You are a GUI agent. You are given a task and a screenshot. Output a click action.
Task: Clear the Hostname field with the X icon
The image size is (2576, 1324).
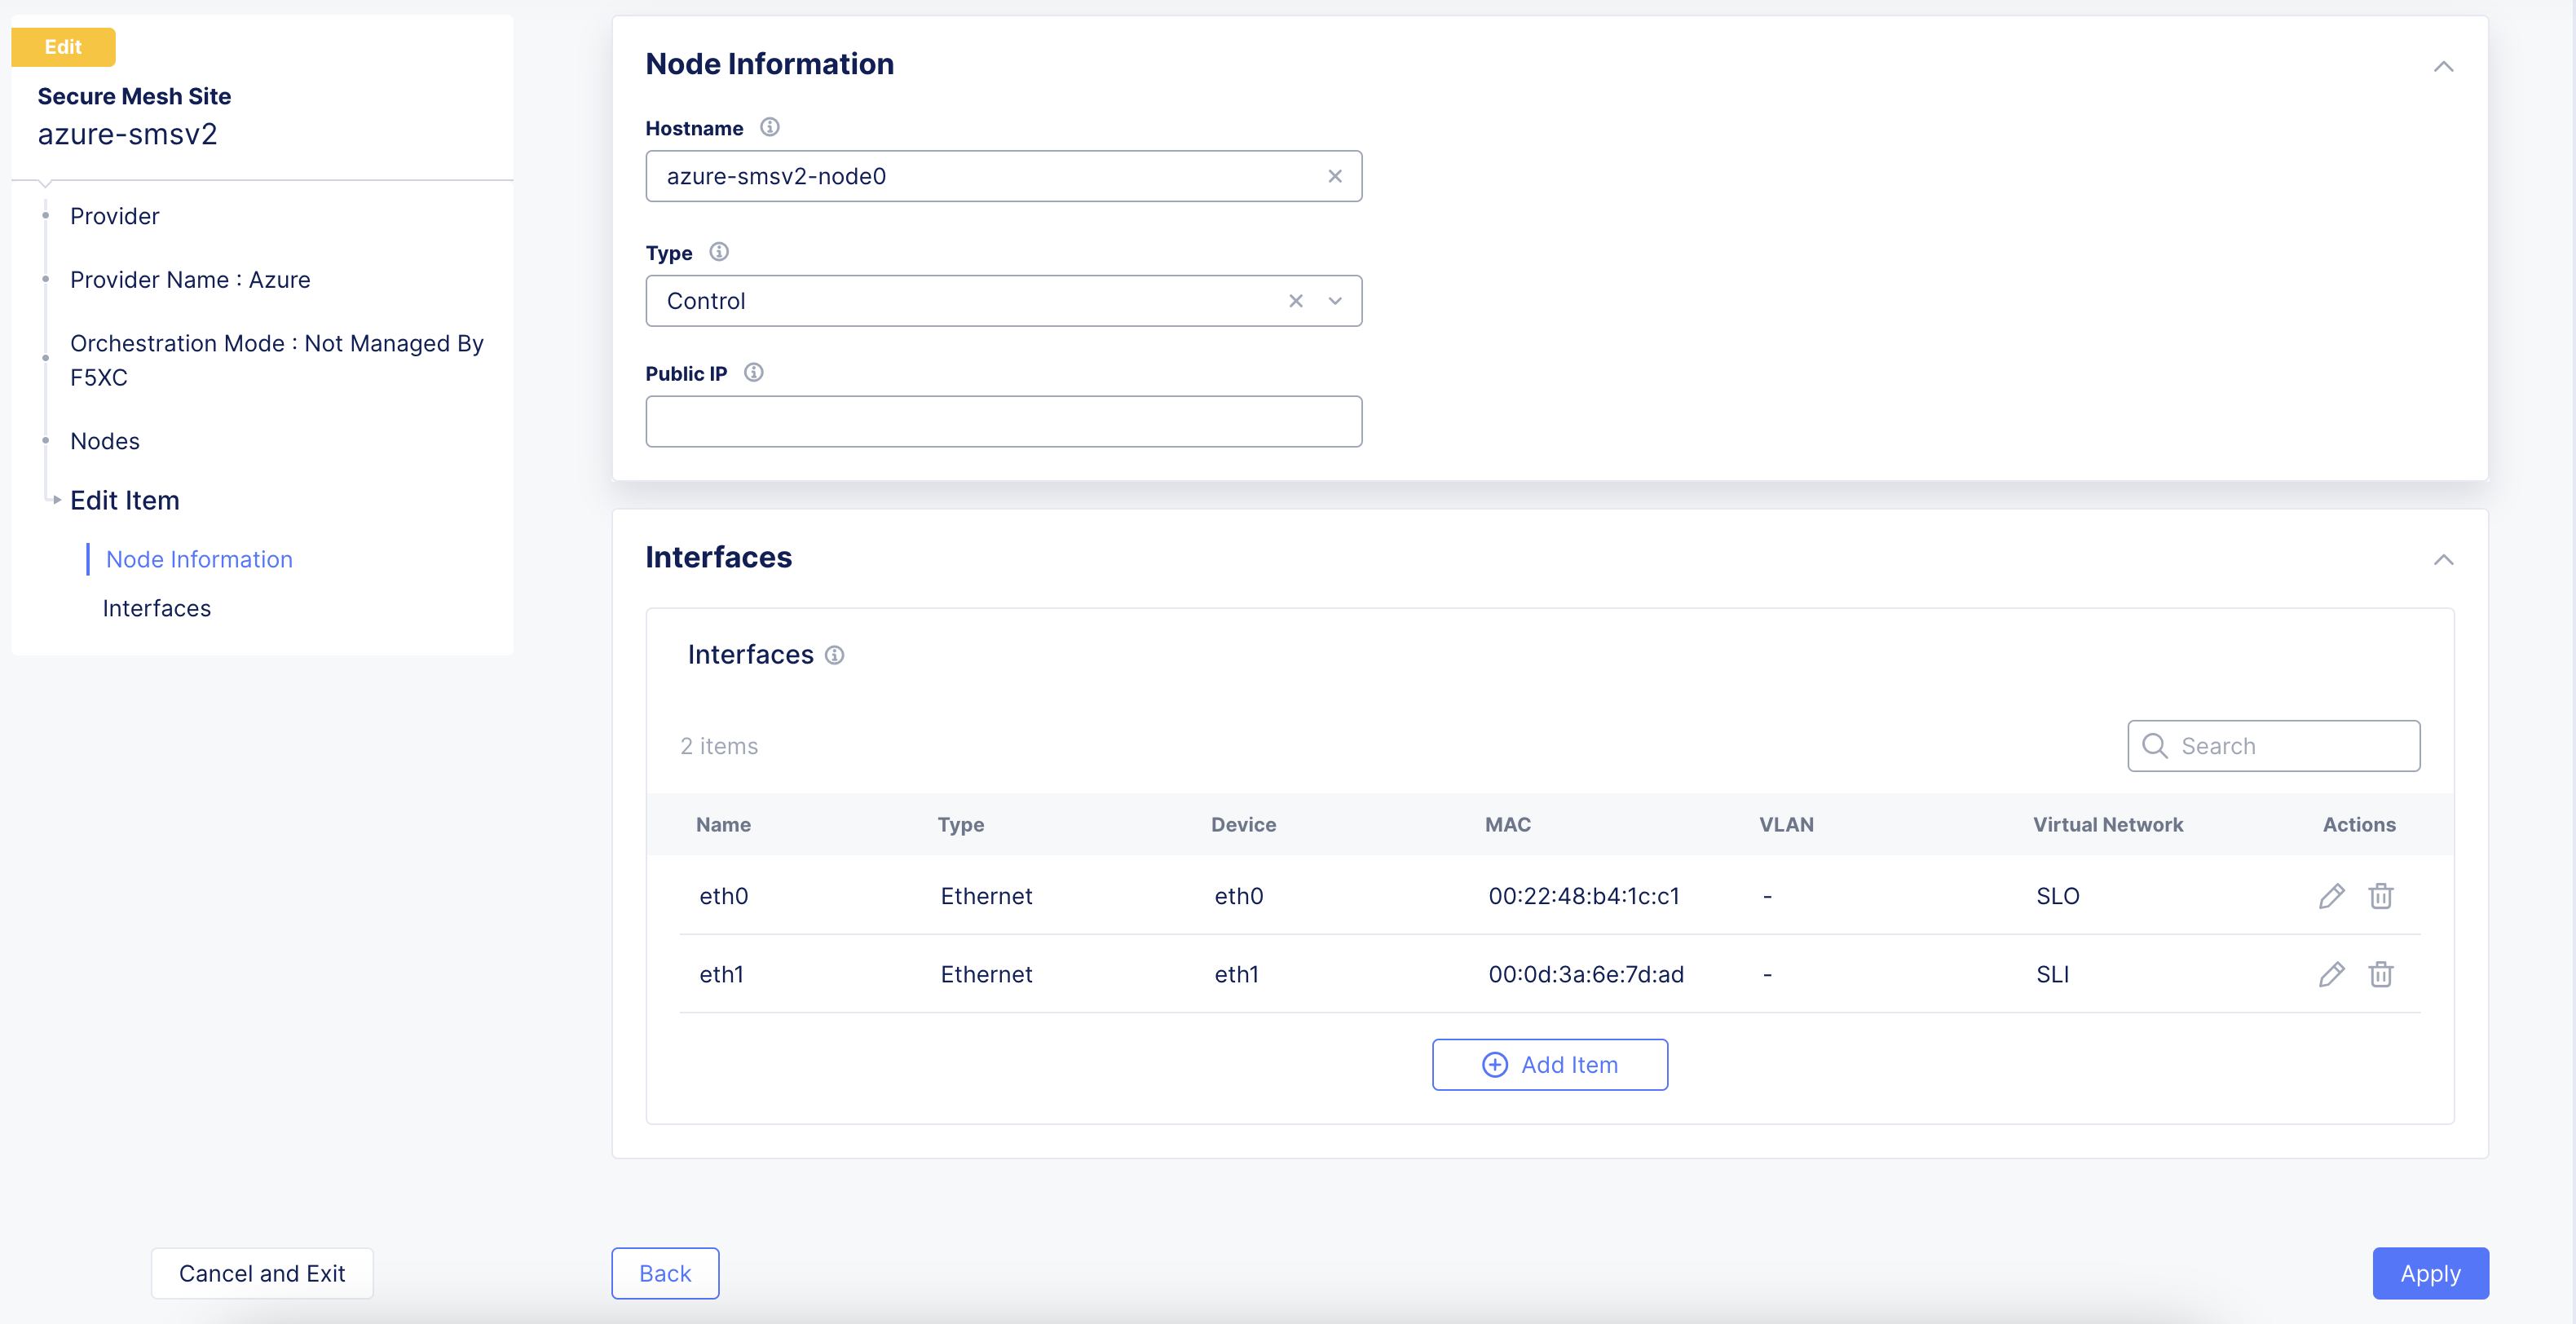[x=1335, y=176]
